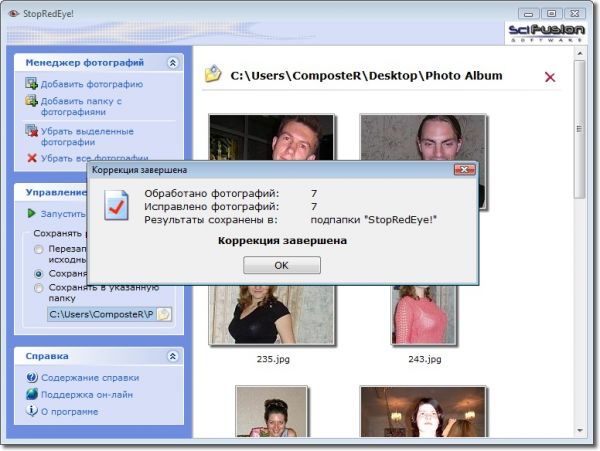
Task: Open Содержание справки help icon
Action: pyautogui.click(x=32, y=378)
